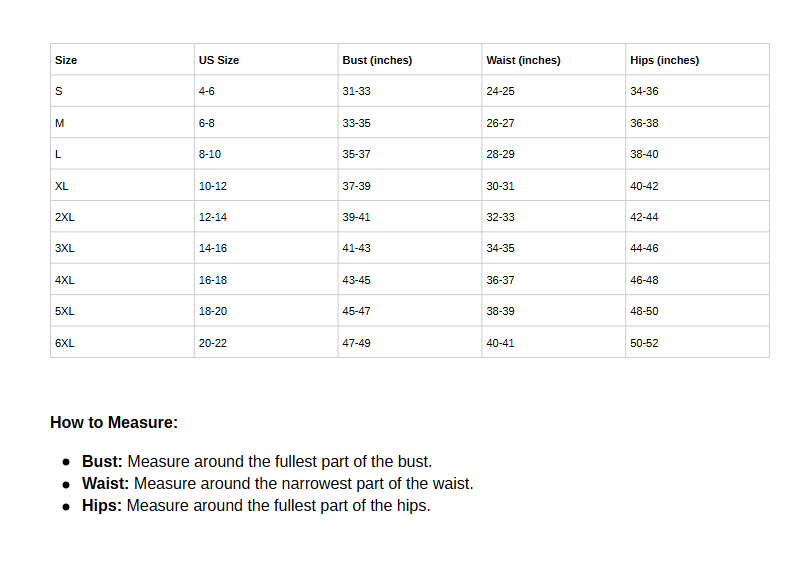Click the 6XL size row label
The width and height of the screenshot is (808, 584).
[122, 342]
